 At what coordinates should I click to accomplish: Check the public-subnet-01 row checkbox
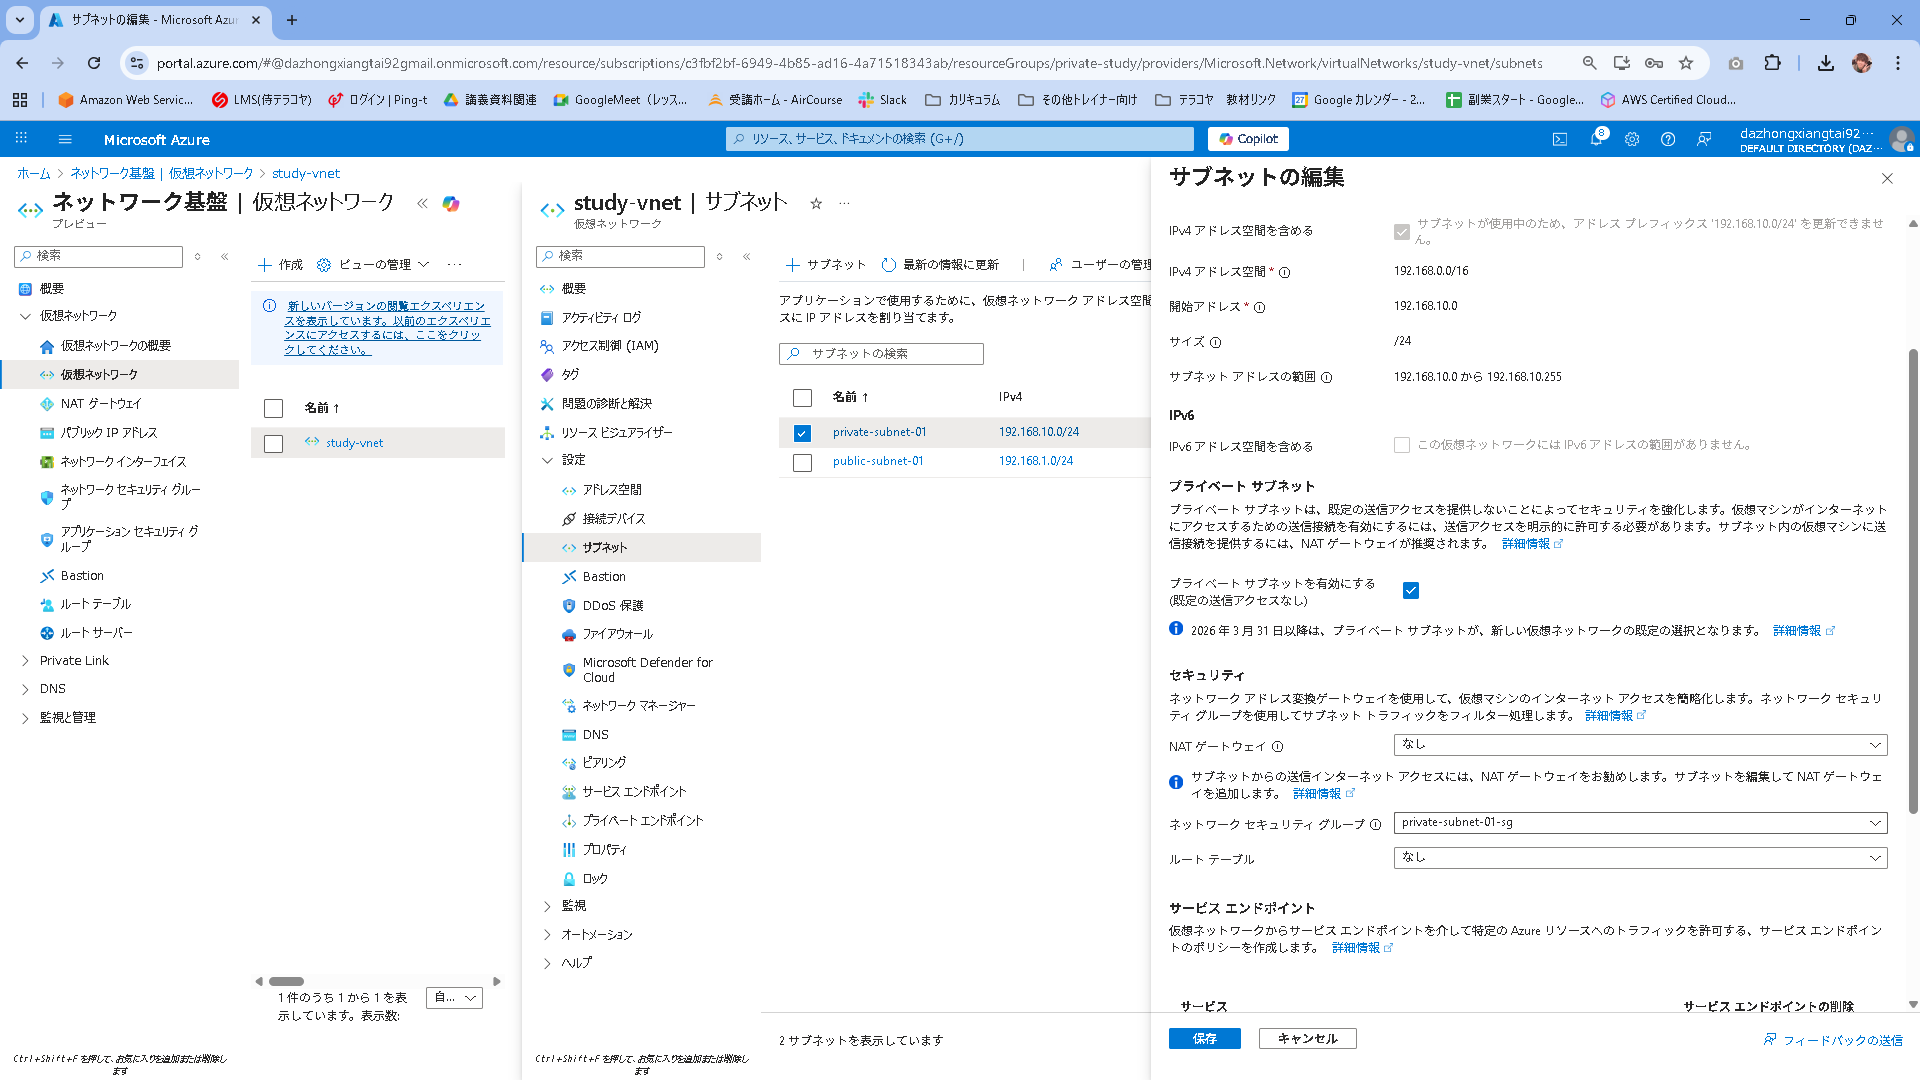802,463
